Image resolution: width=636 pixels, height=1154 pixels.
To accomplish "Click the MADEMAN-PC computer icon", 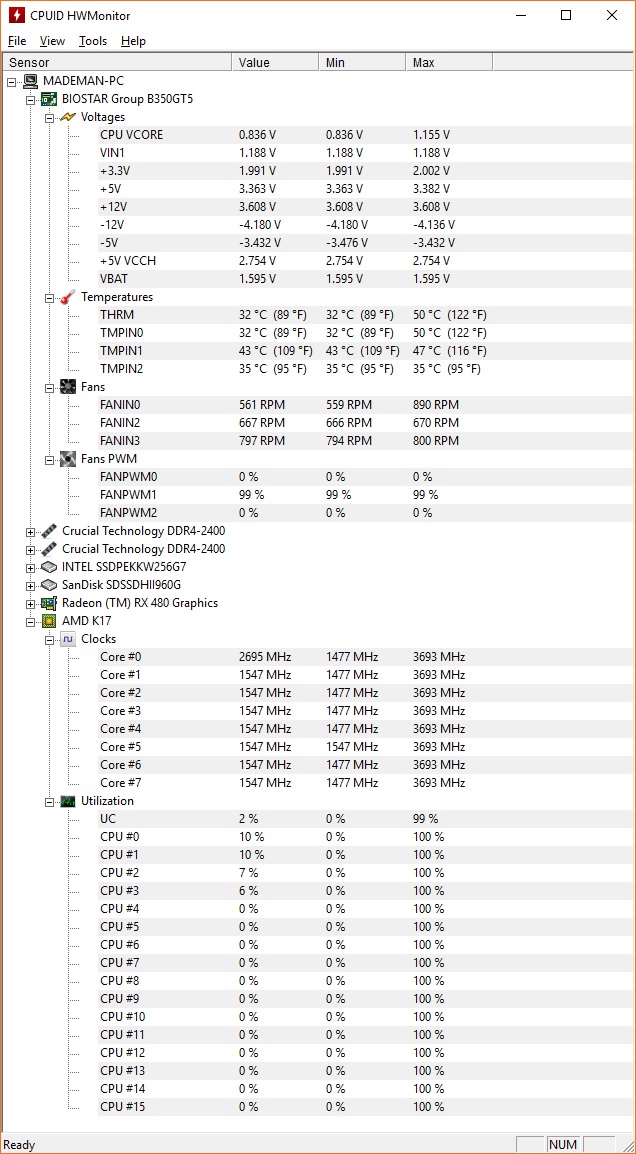I will point(30,81).
